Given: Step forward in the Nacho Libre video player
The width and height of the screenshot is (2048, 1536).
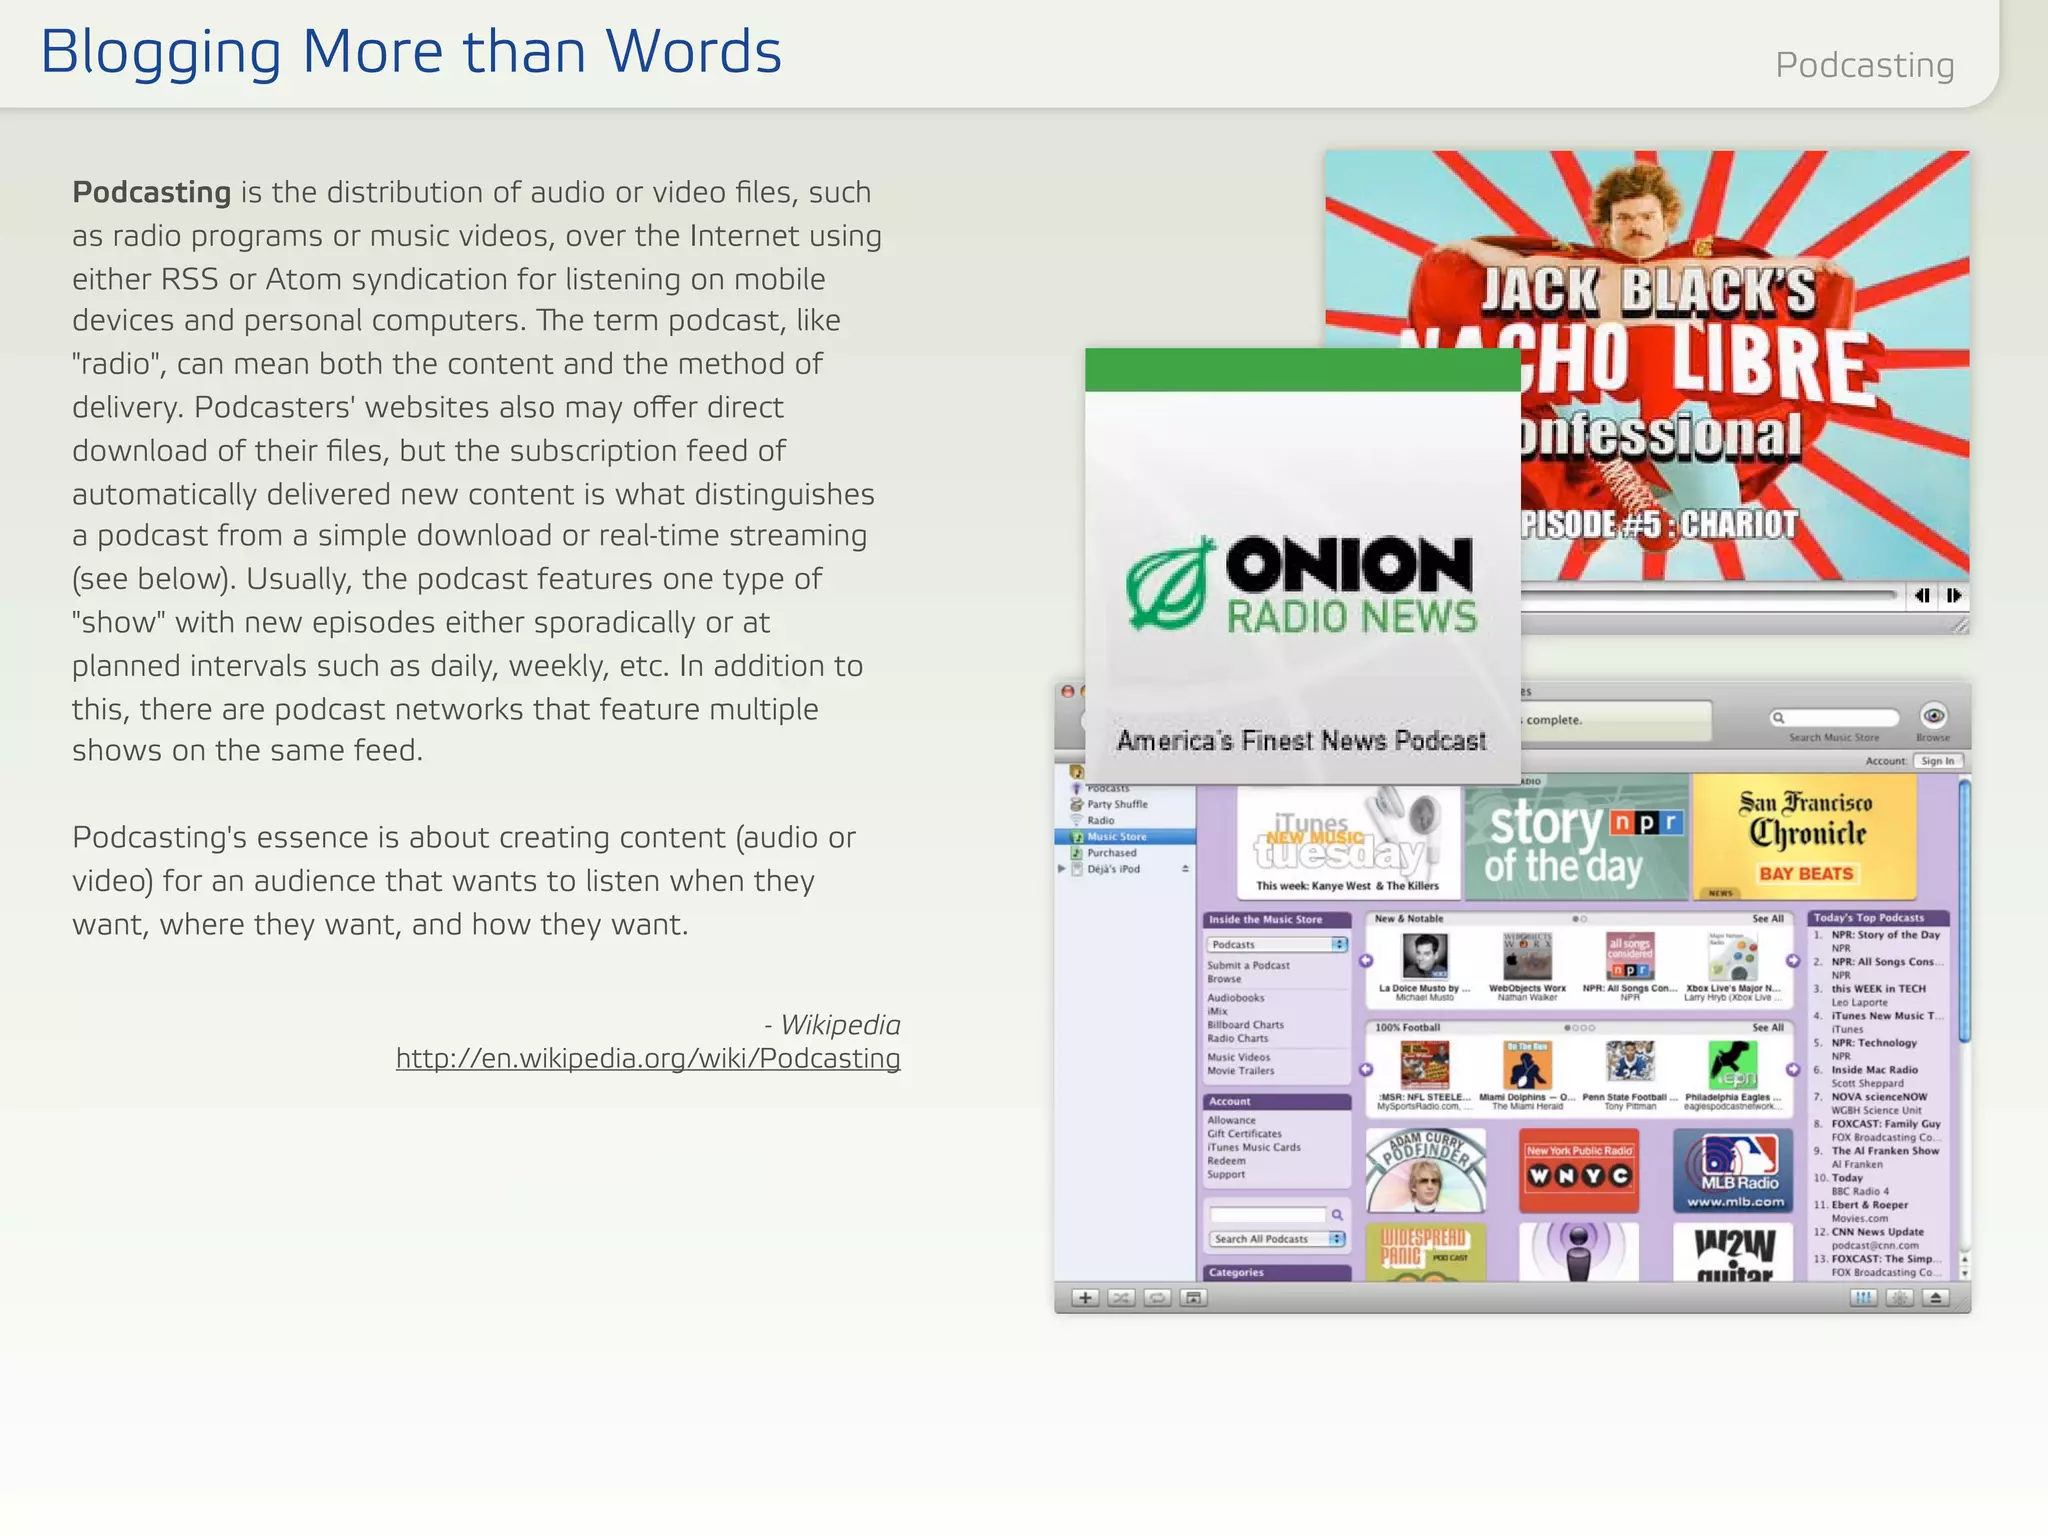Looking at the screenshot, I should (x=1954, y=596).
